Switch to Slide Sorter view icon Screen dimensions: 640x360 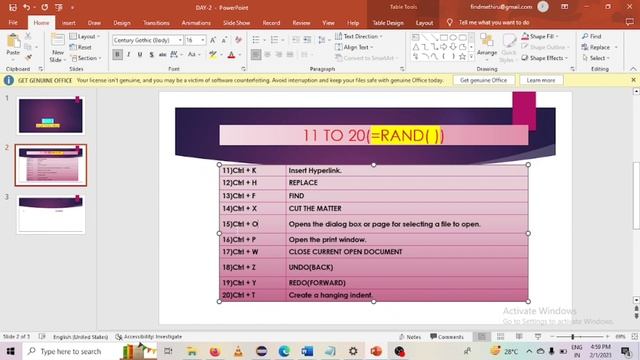pos(500,336)
